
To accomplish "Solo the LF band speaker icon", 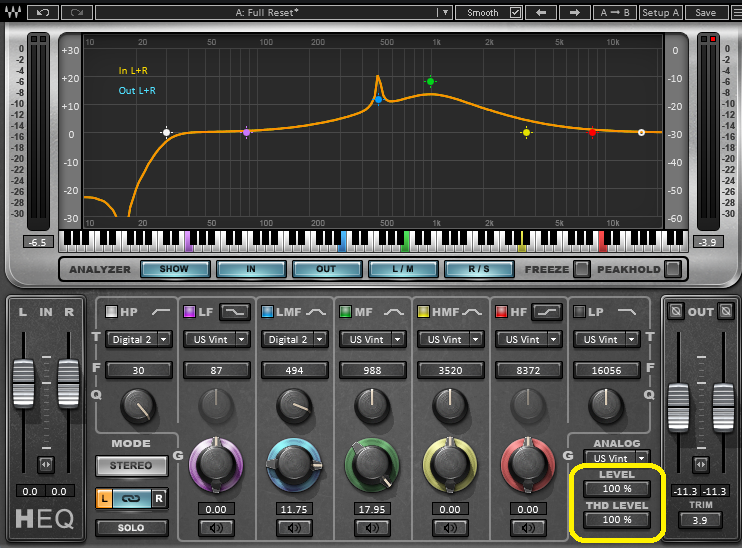I will (x=216, y=527).
